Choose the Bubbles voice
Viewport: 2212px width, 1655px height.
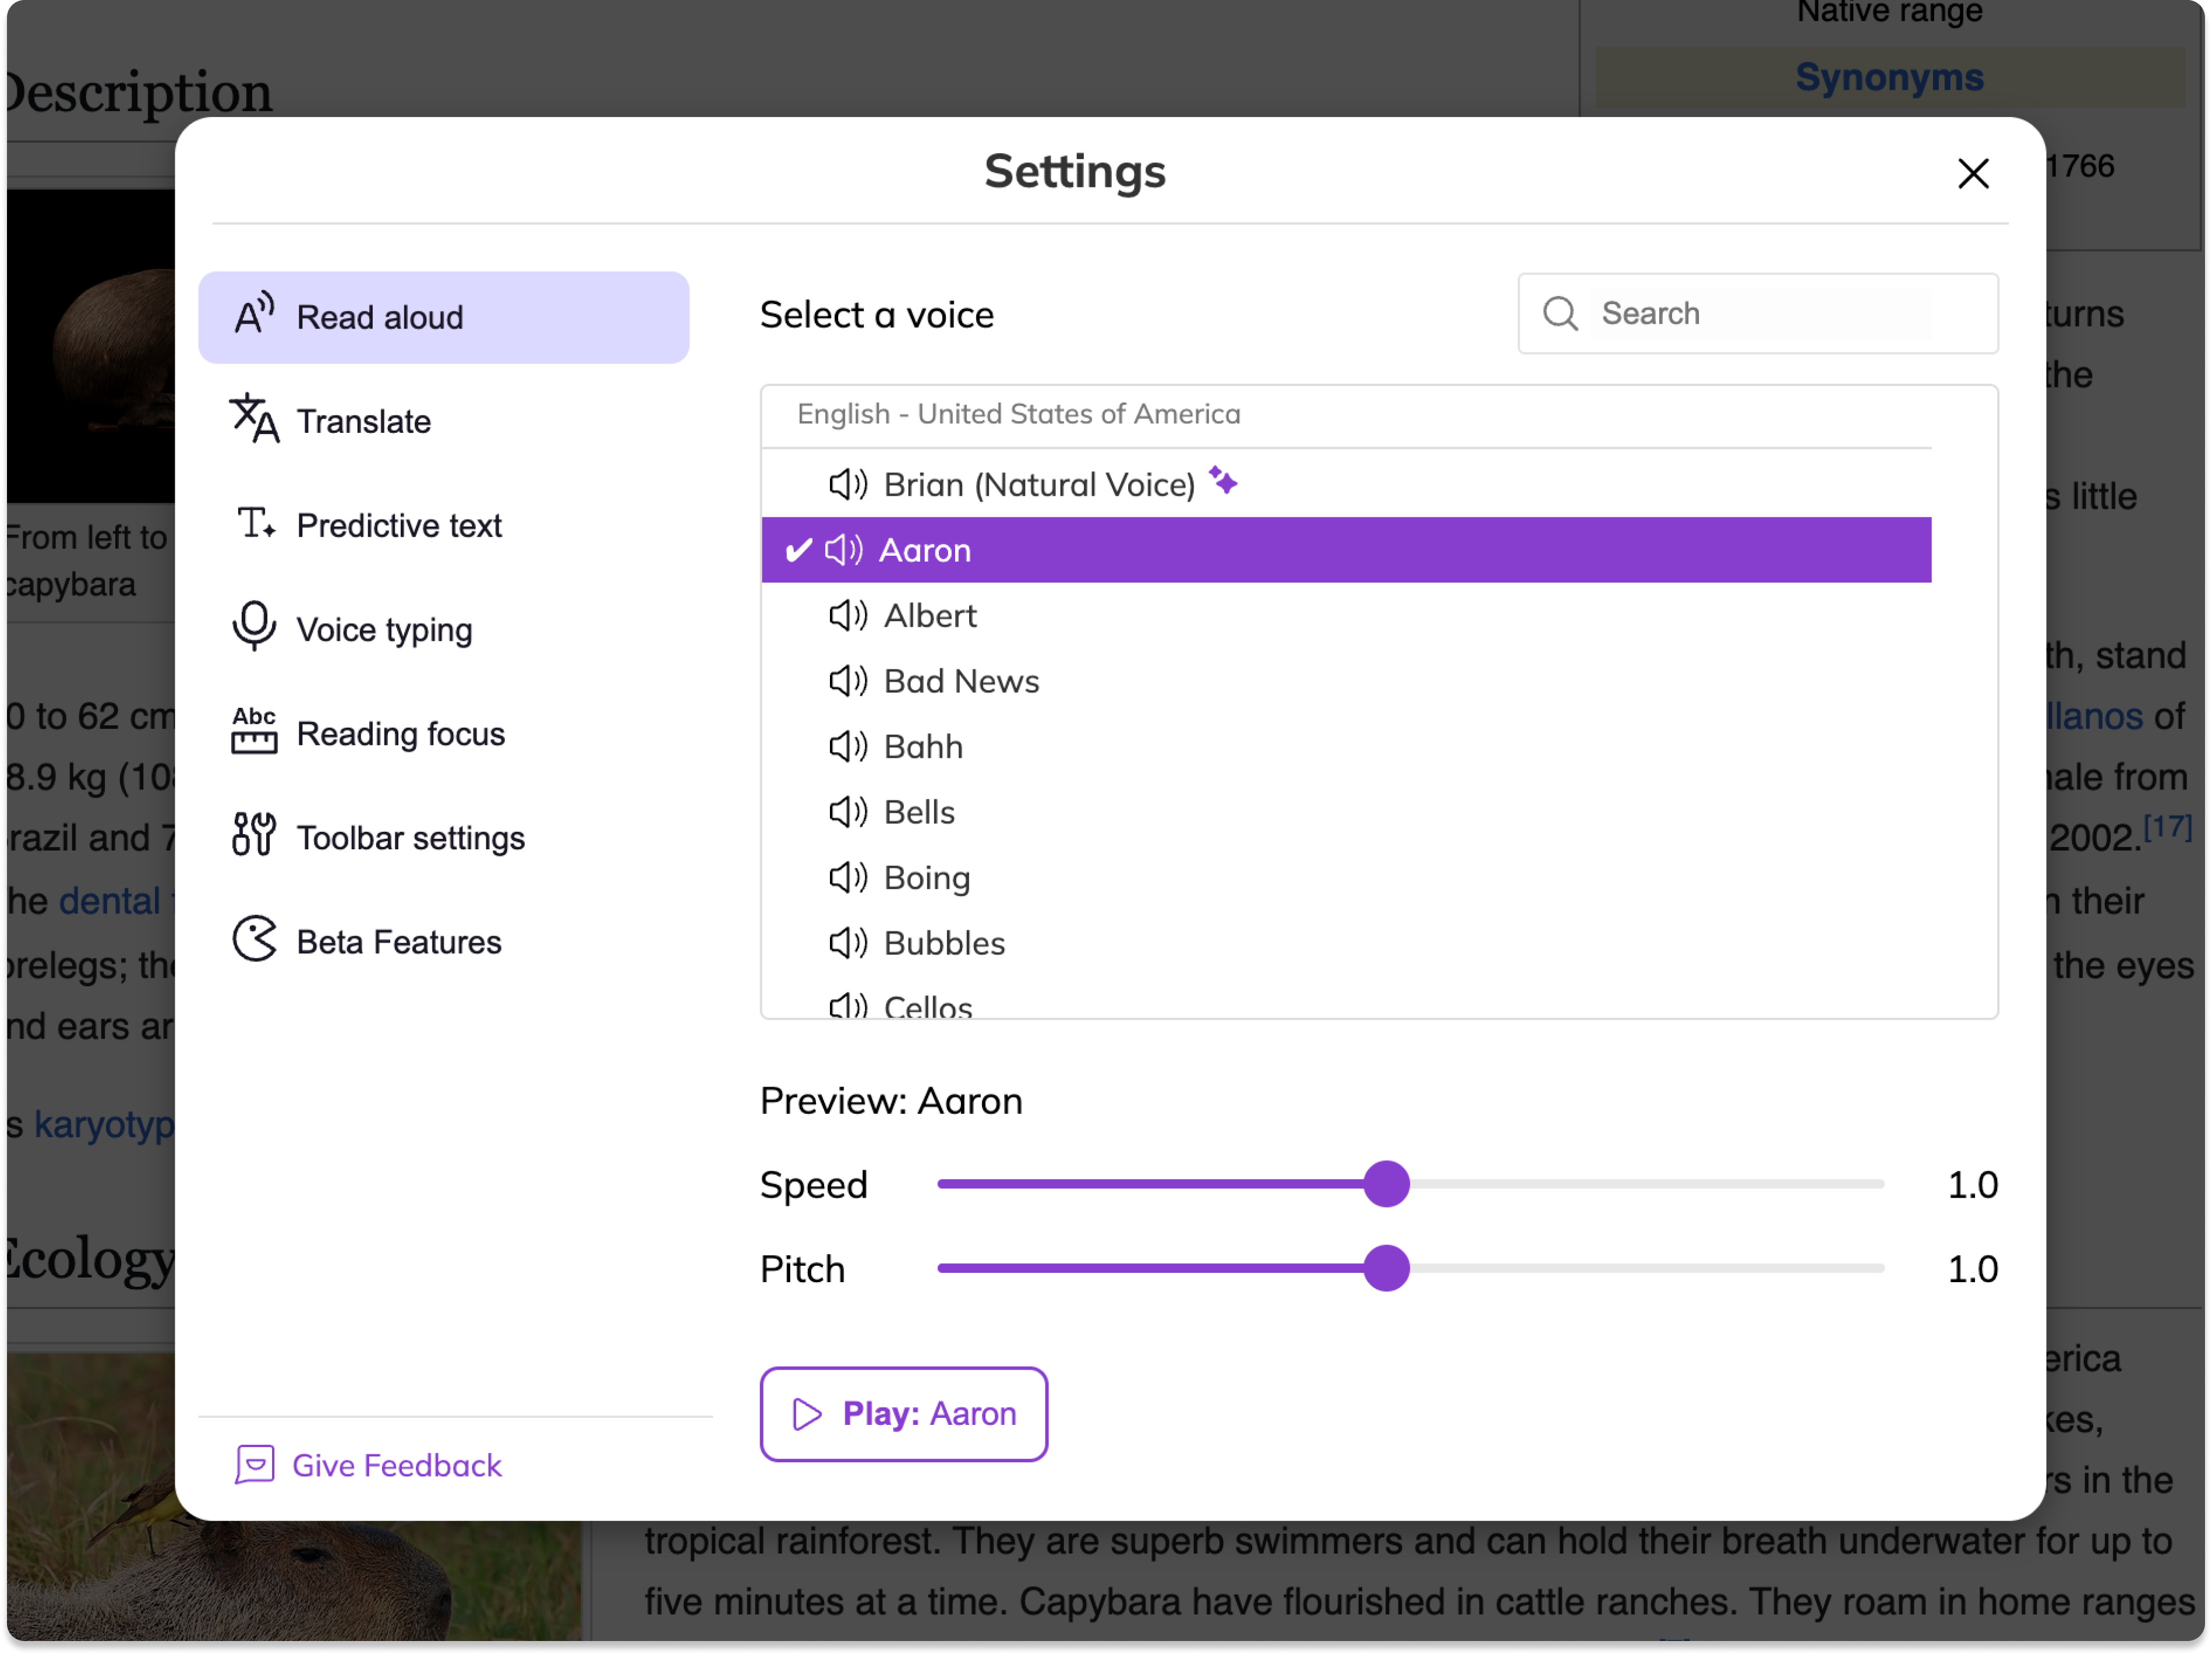pos(1346,942)
